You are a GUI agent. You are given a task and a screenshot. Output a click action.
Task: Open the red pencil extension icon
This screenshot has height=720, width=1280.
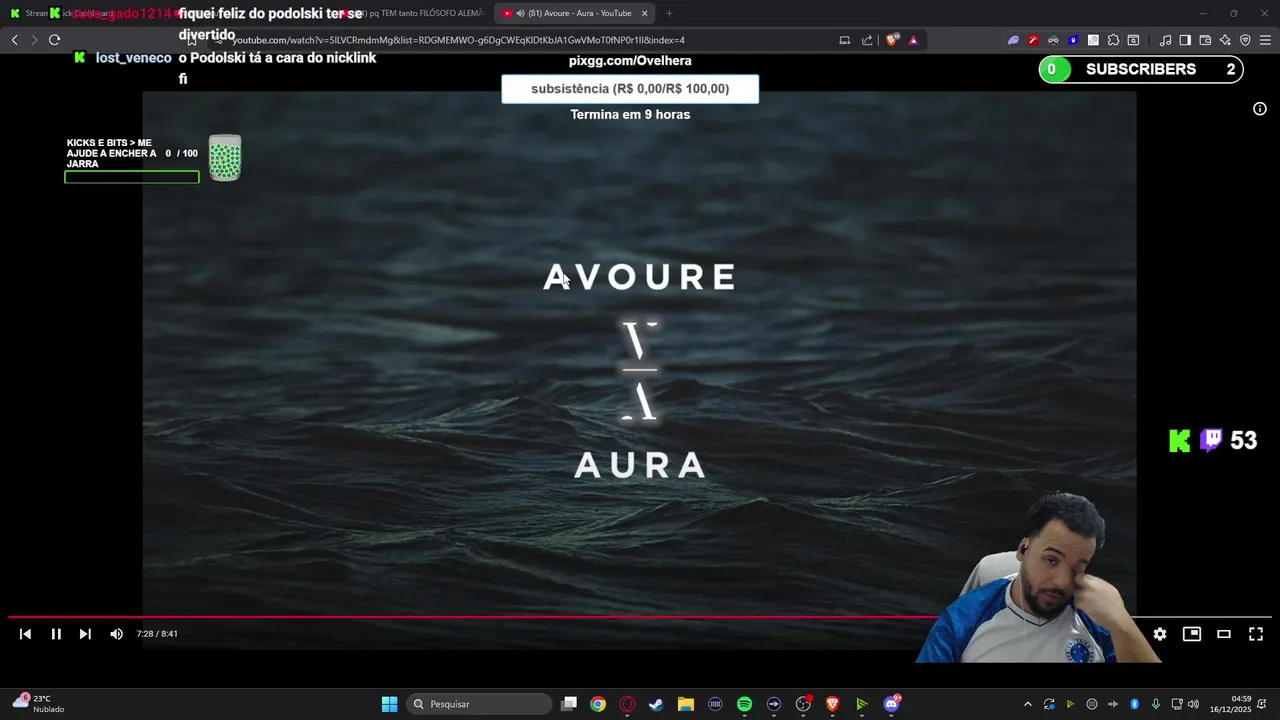[x=1033, y=40]
